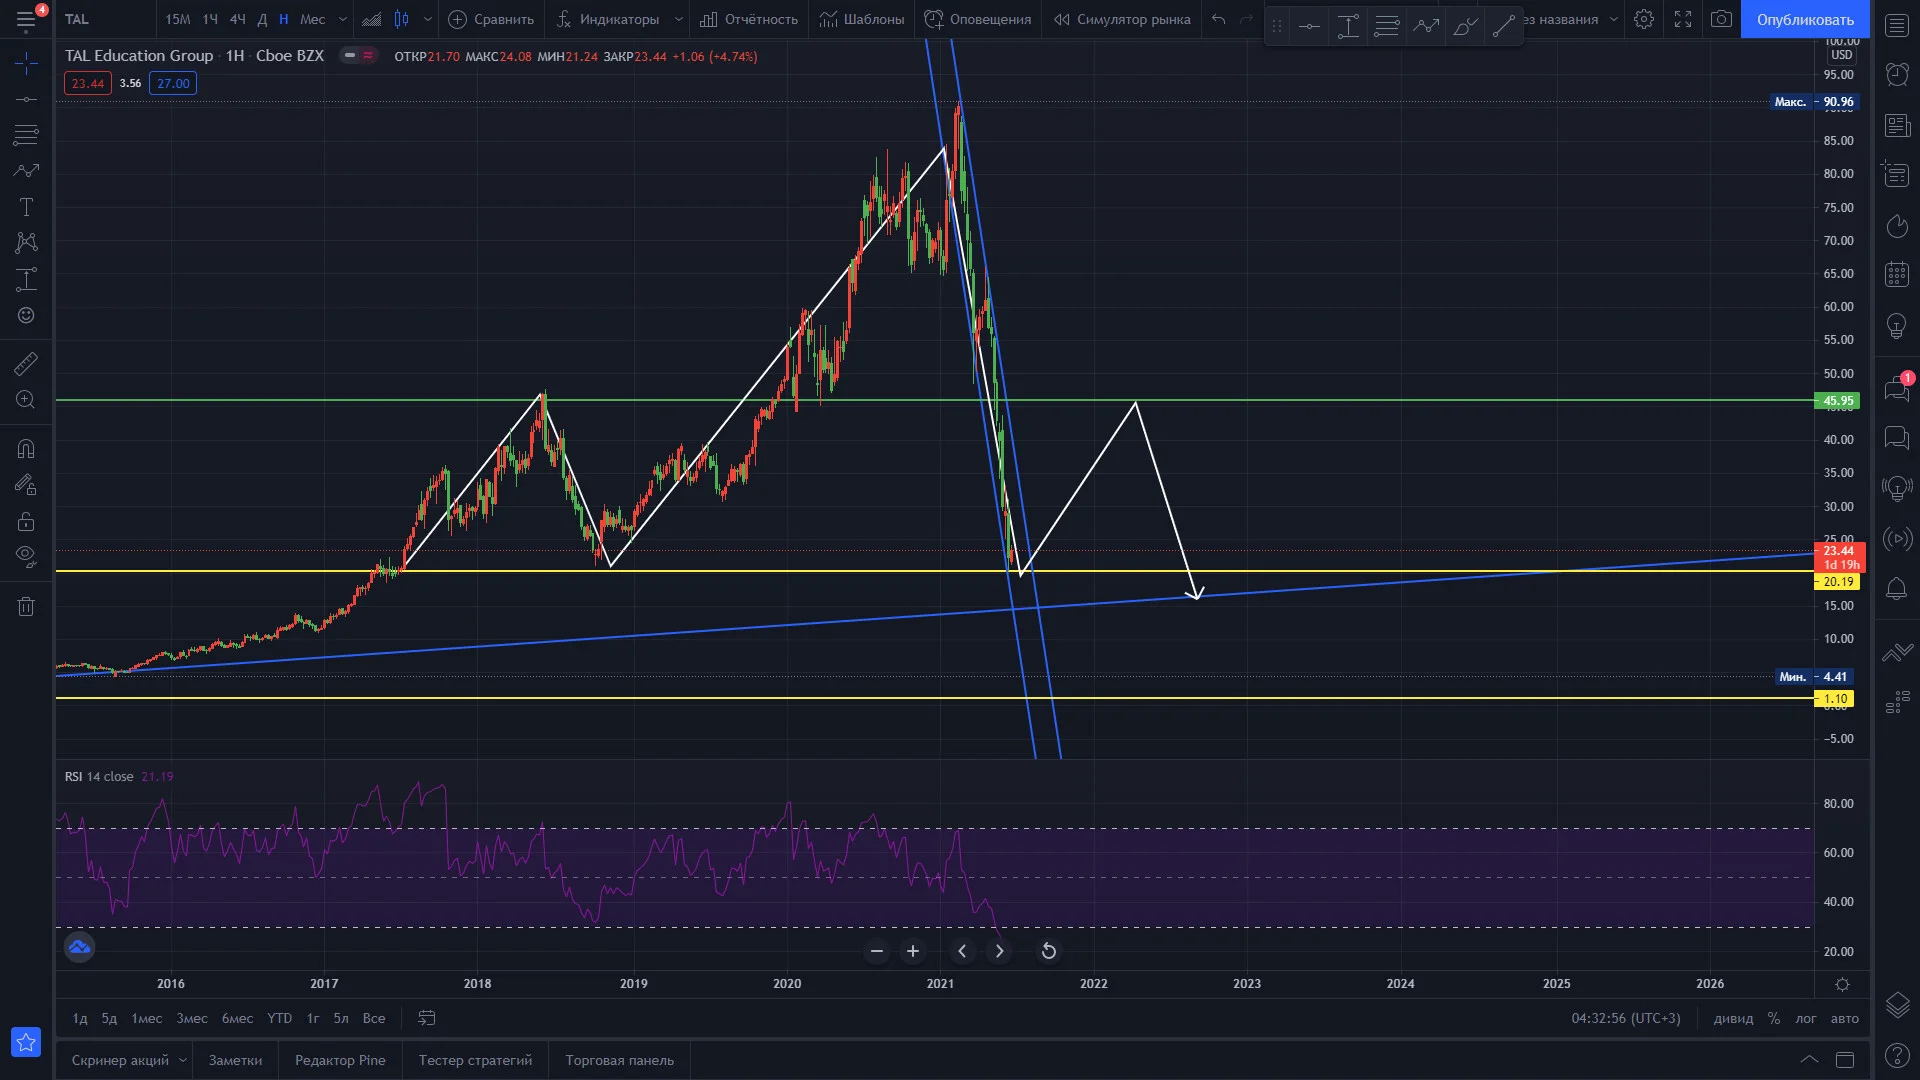Open the emoji icons tool
This screenshot has height=1080, width=1920.
(x=26, y=315)
